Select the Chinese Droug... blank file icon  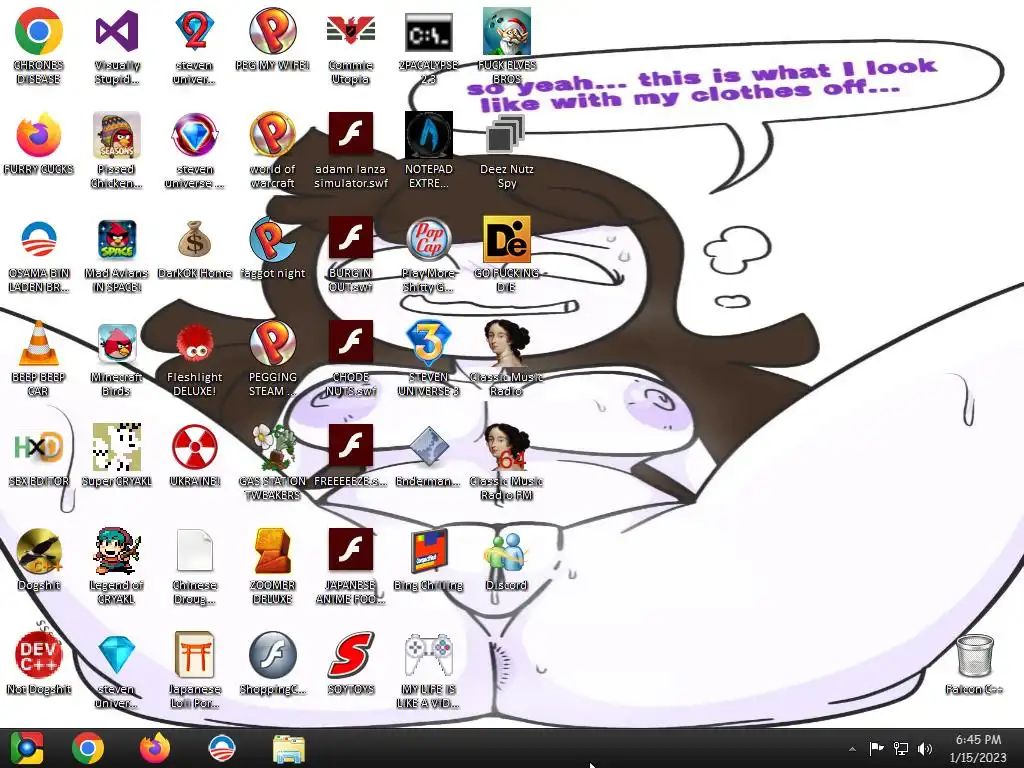(195, 551)
